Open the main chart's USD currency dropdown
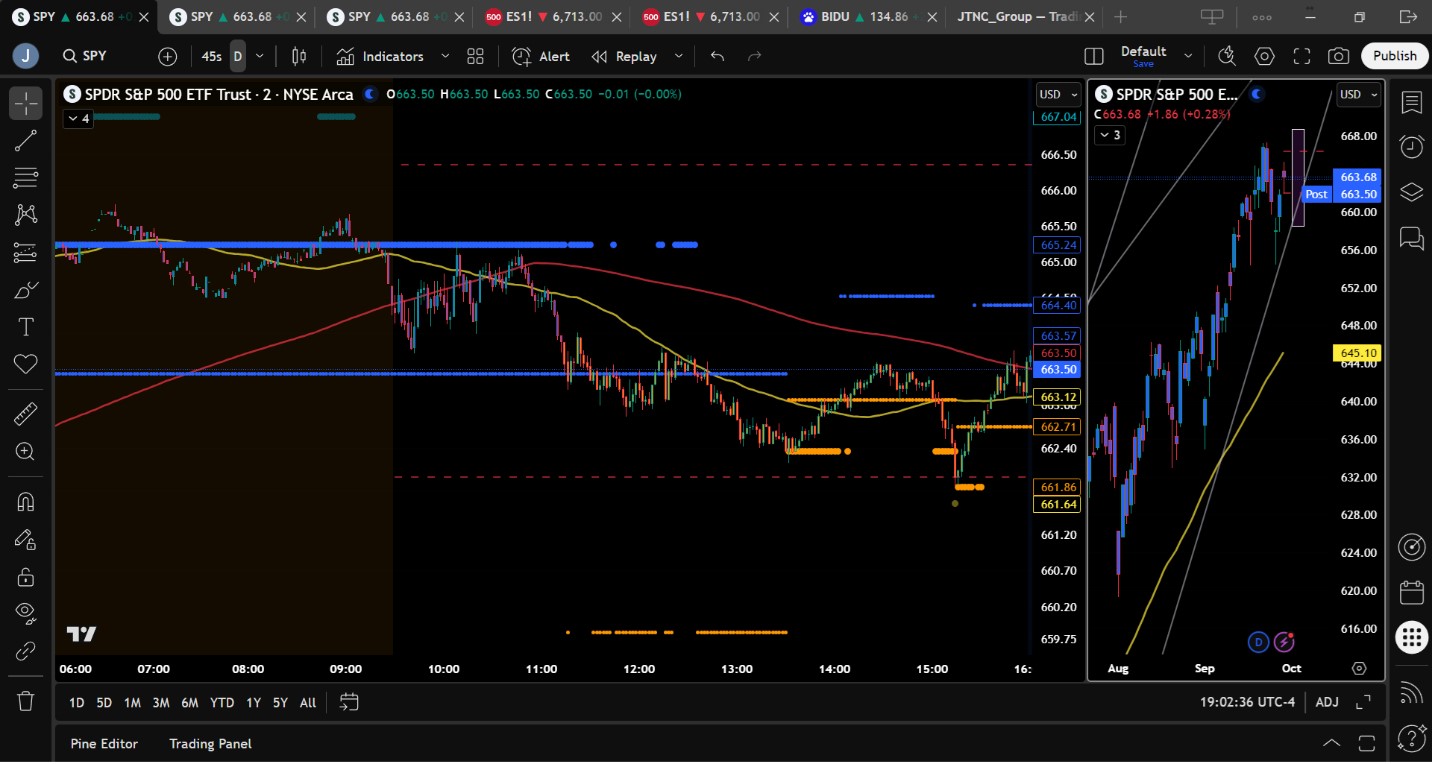This screenshot has width=1432, height=764. (x=1058, y=94)
